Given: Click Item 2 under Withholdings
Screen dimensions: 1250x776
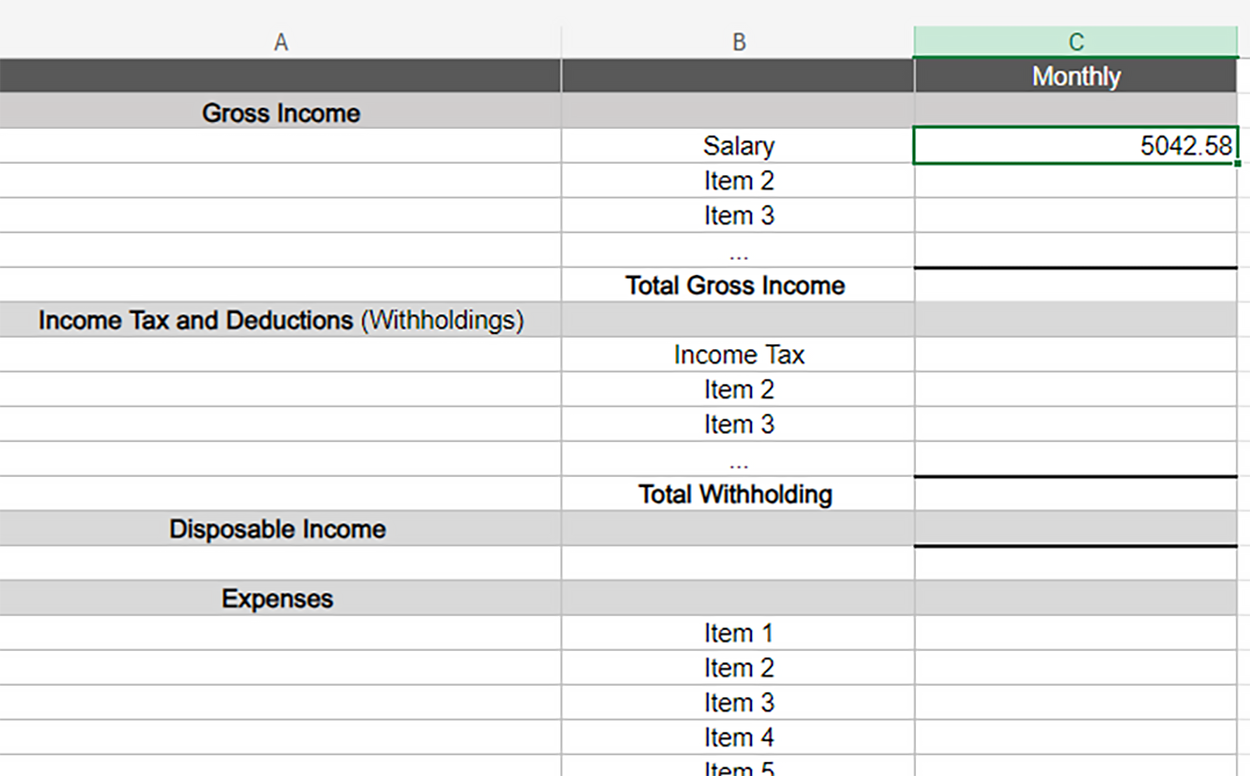Looking at the screenshot, I should click(738, 389).
